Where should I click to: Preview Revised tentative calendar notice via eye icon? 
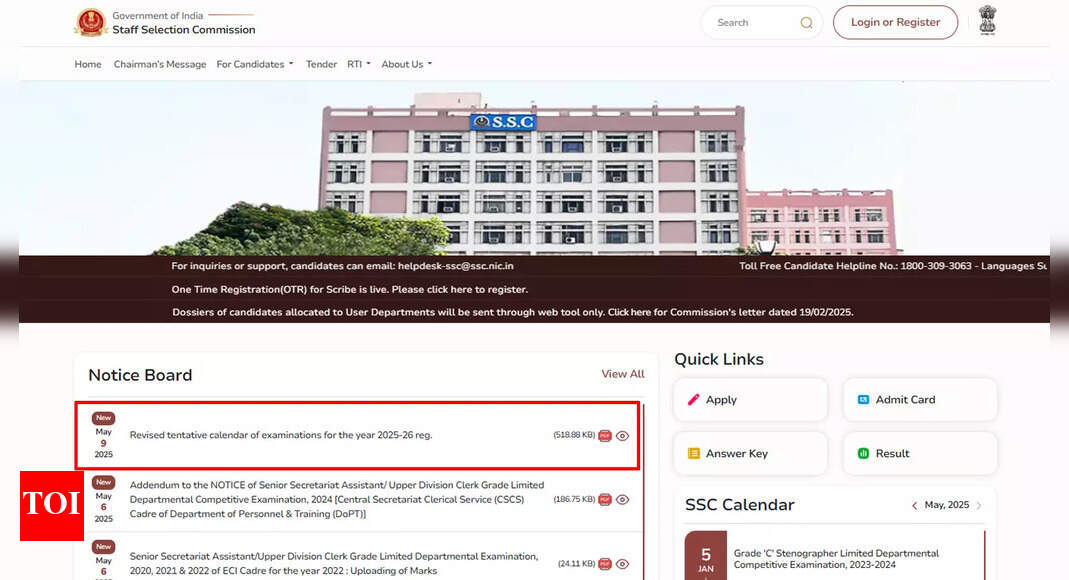[x=622, y=436]
